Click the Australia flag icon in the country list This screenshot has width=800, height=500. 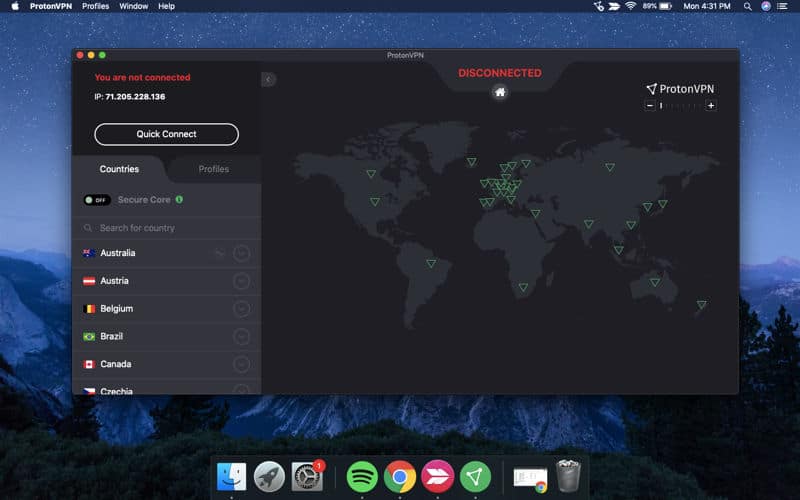point(89,253)
